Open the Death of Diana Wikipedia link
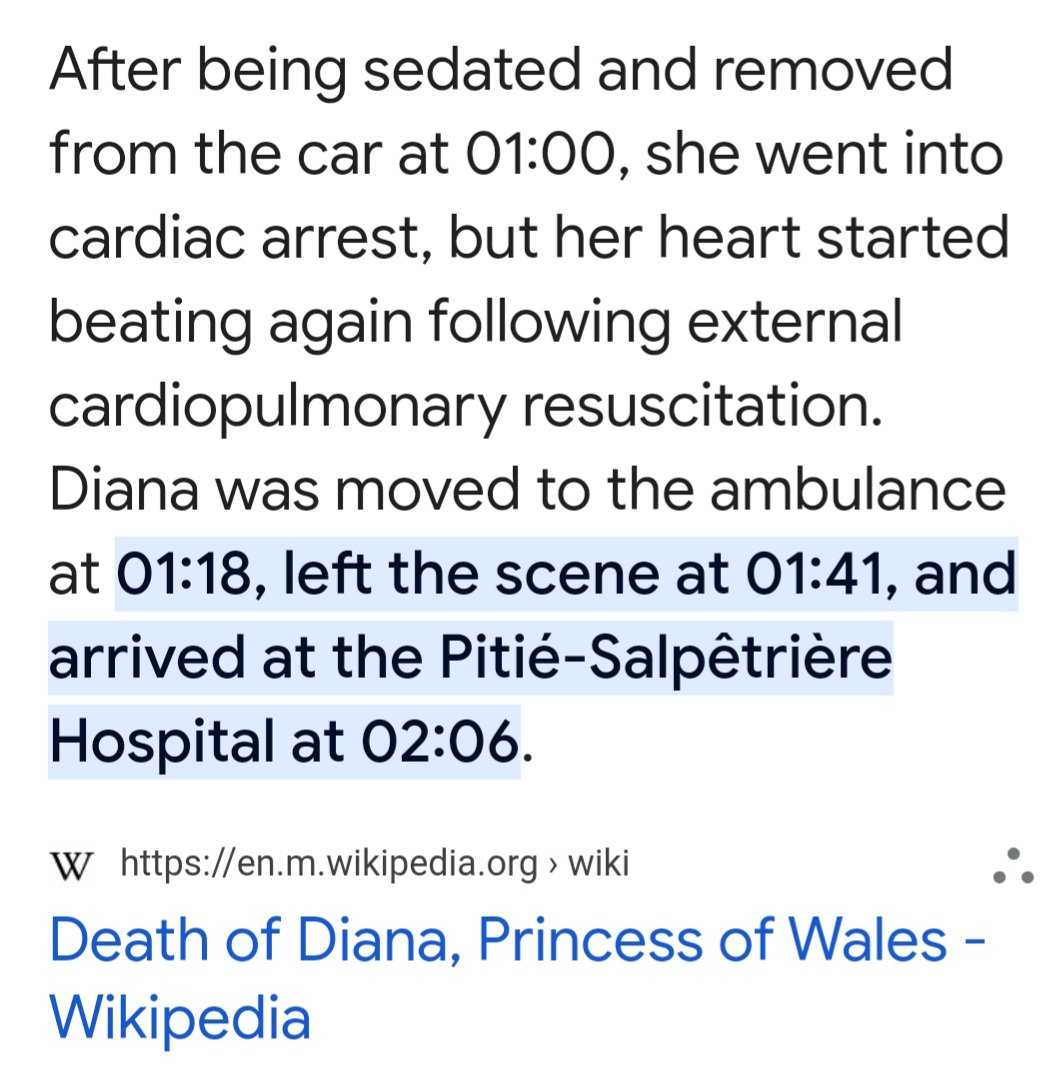Screen dimensions: 1064x1082 [x=500, y=942]
